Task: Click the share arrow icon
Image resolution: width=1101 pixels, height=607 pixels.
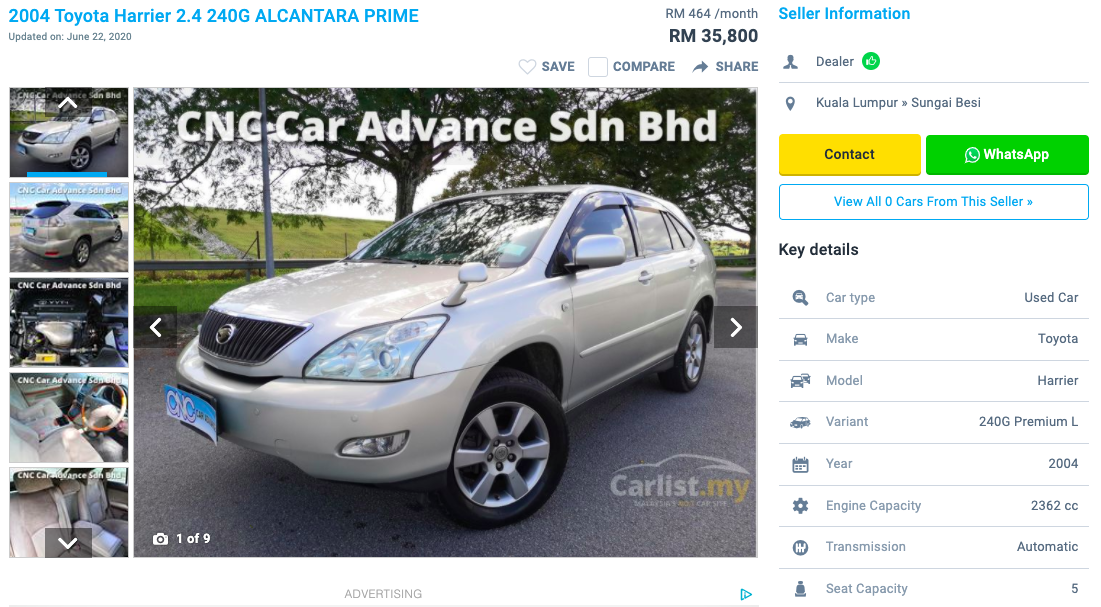Action: pyautogui.click(x=700, y=67)
